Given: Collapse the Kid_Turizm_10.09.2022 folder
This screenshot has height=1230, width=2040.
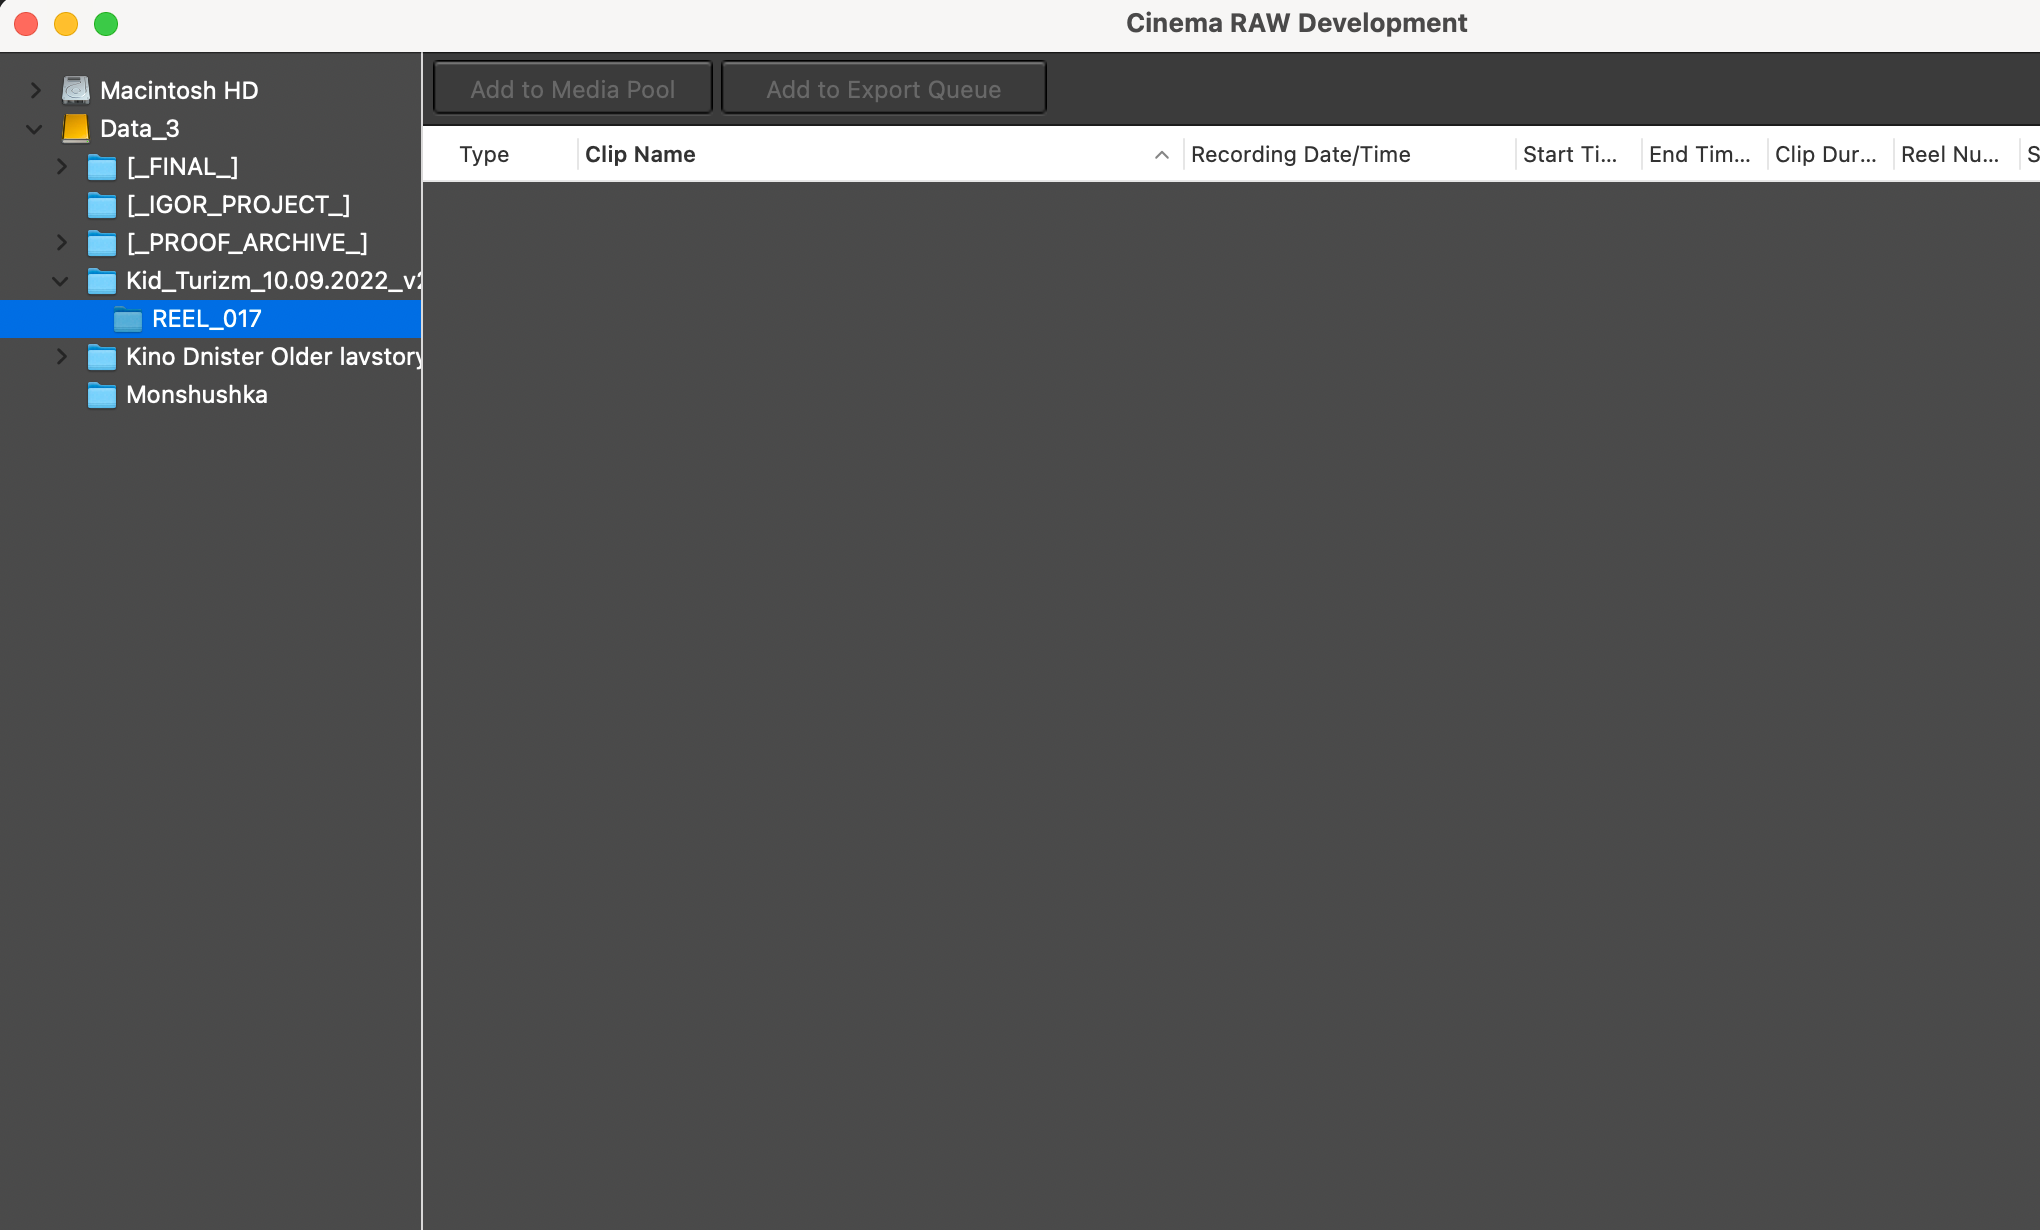Looking at the screenshot, I should [x=60, y=281].
